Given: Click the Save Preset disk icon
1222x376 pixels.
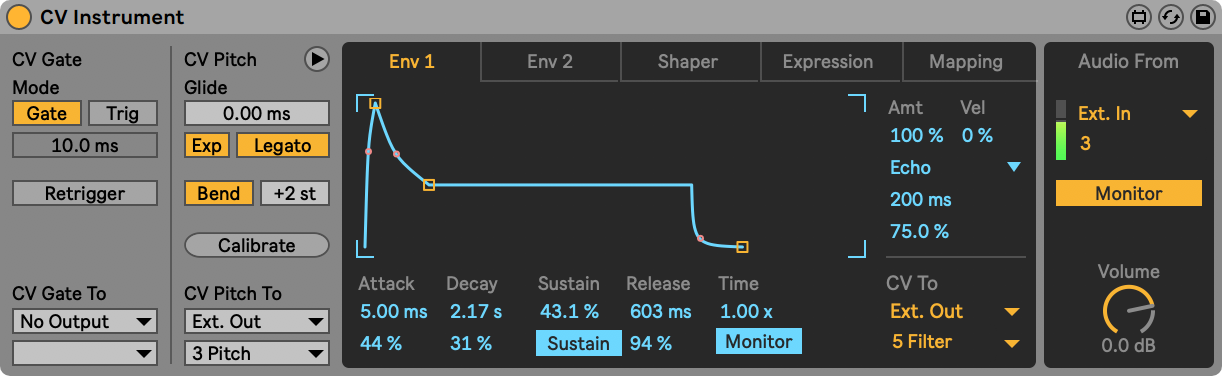Looking at the screenshot, I should pyautogui.click(x=1200, y=17).
